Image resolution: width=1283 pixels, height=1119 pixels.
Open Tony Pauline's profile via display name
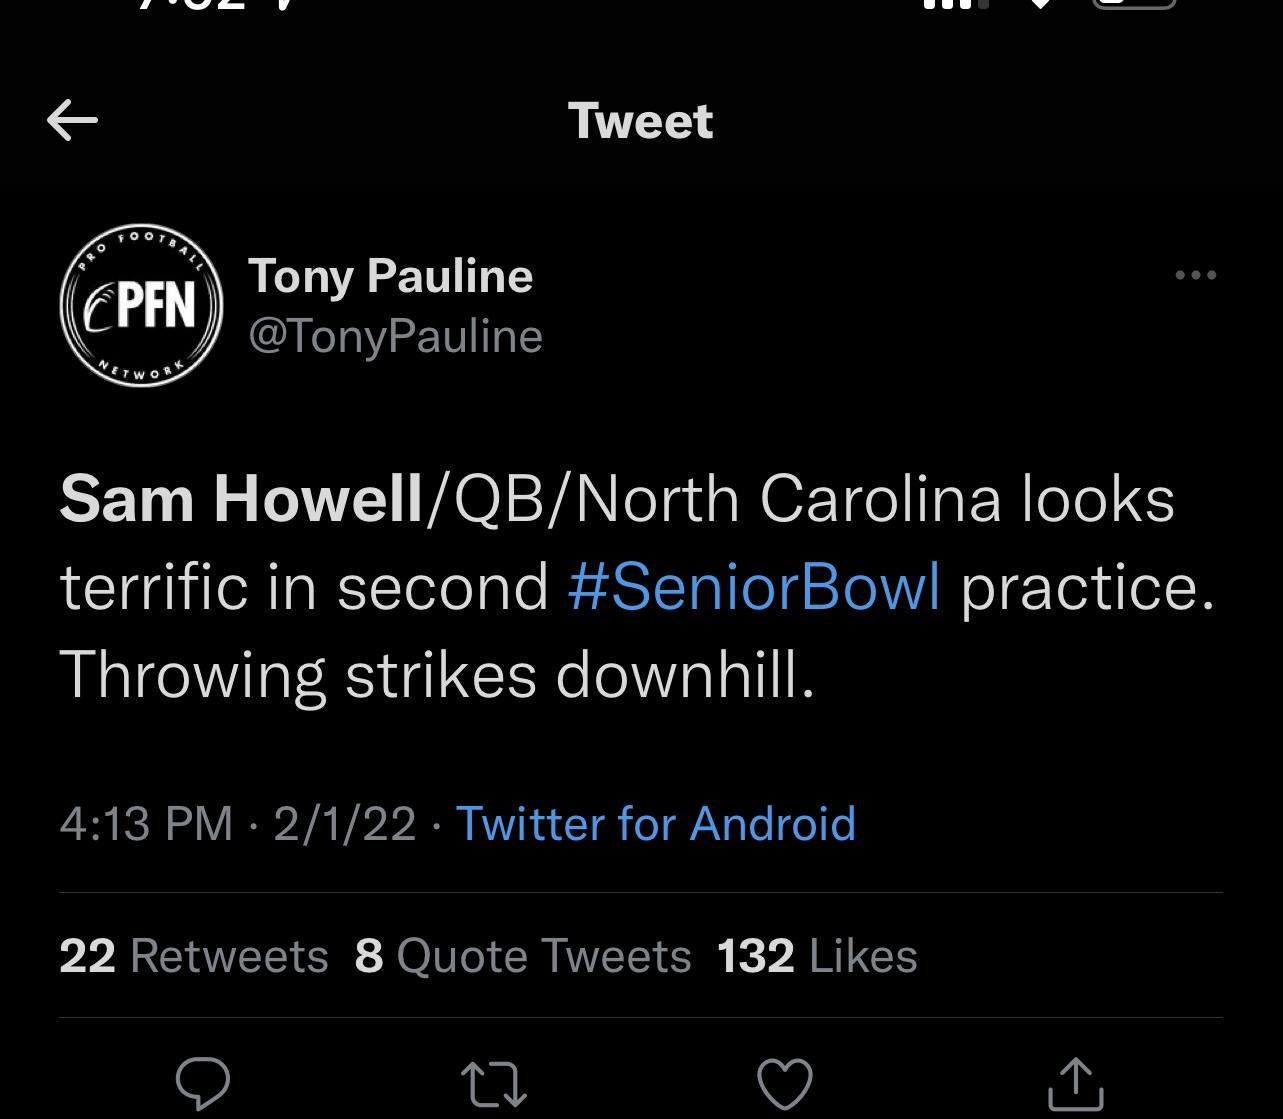[390, 276]
